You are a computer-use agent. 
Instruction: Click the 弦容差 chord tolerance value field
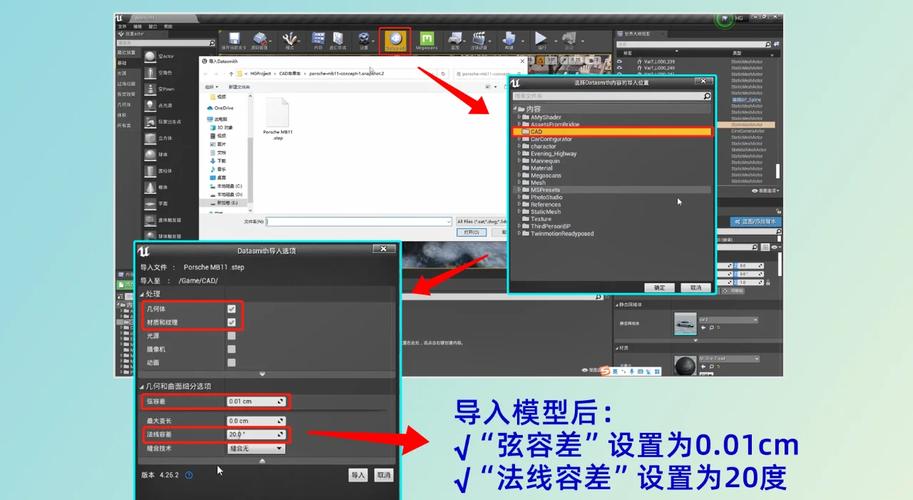point(256,401)
